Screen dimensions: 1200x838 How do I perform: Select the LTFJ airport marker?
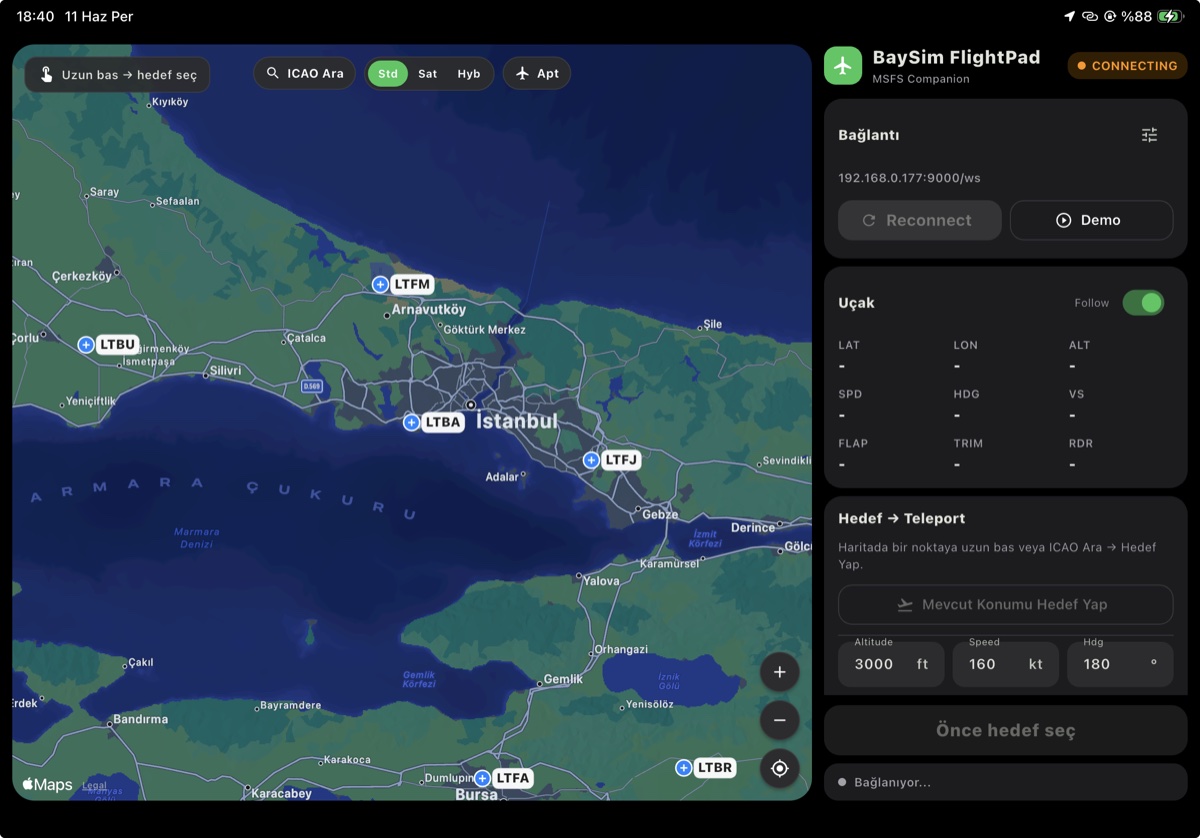(612, 460)
